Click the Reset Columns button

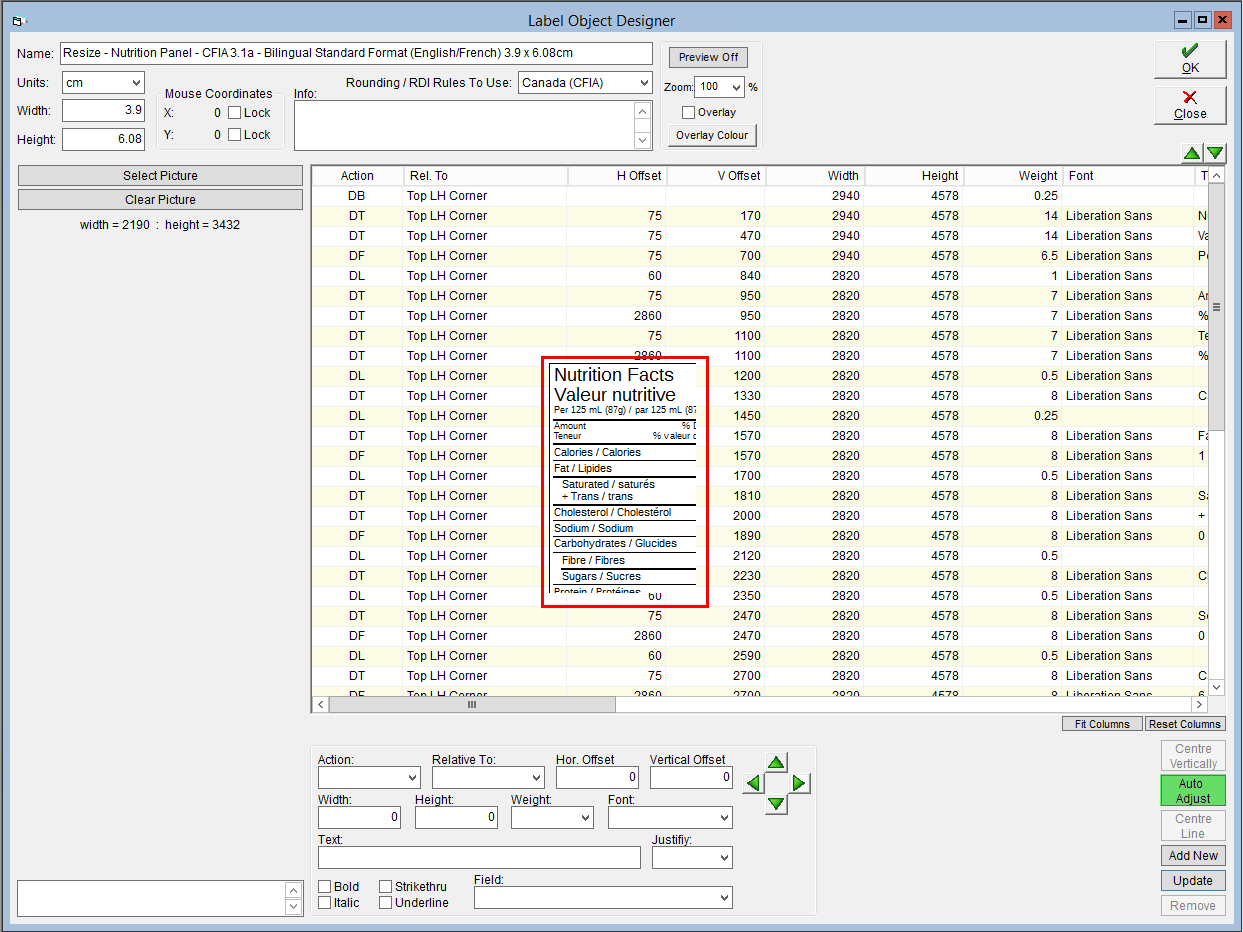click(x=1185, y=724)
